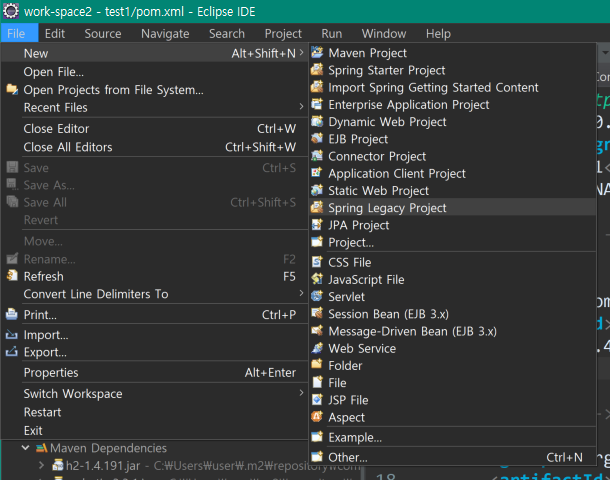Open the Source menu
The width and height of the screenshot is (610, 480).
pyautogui.click(x=103, y=33)
